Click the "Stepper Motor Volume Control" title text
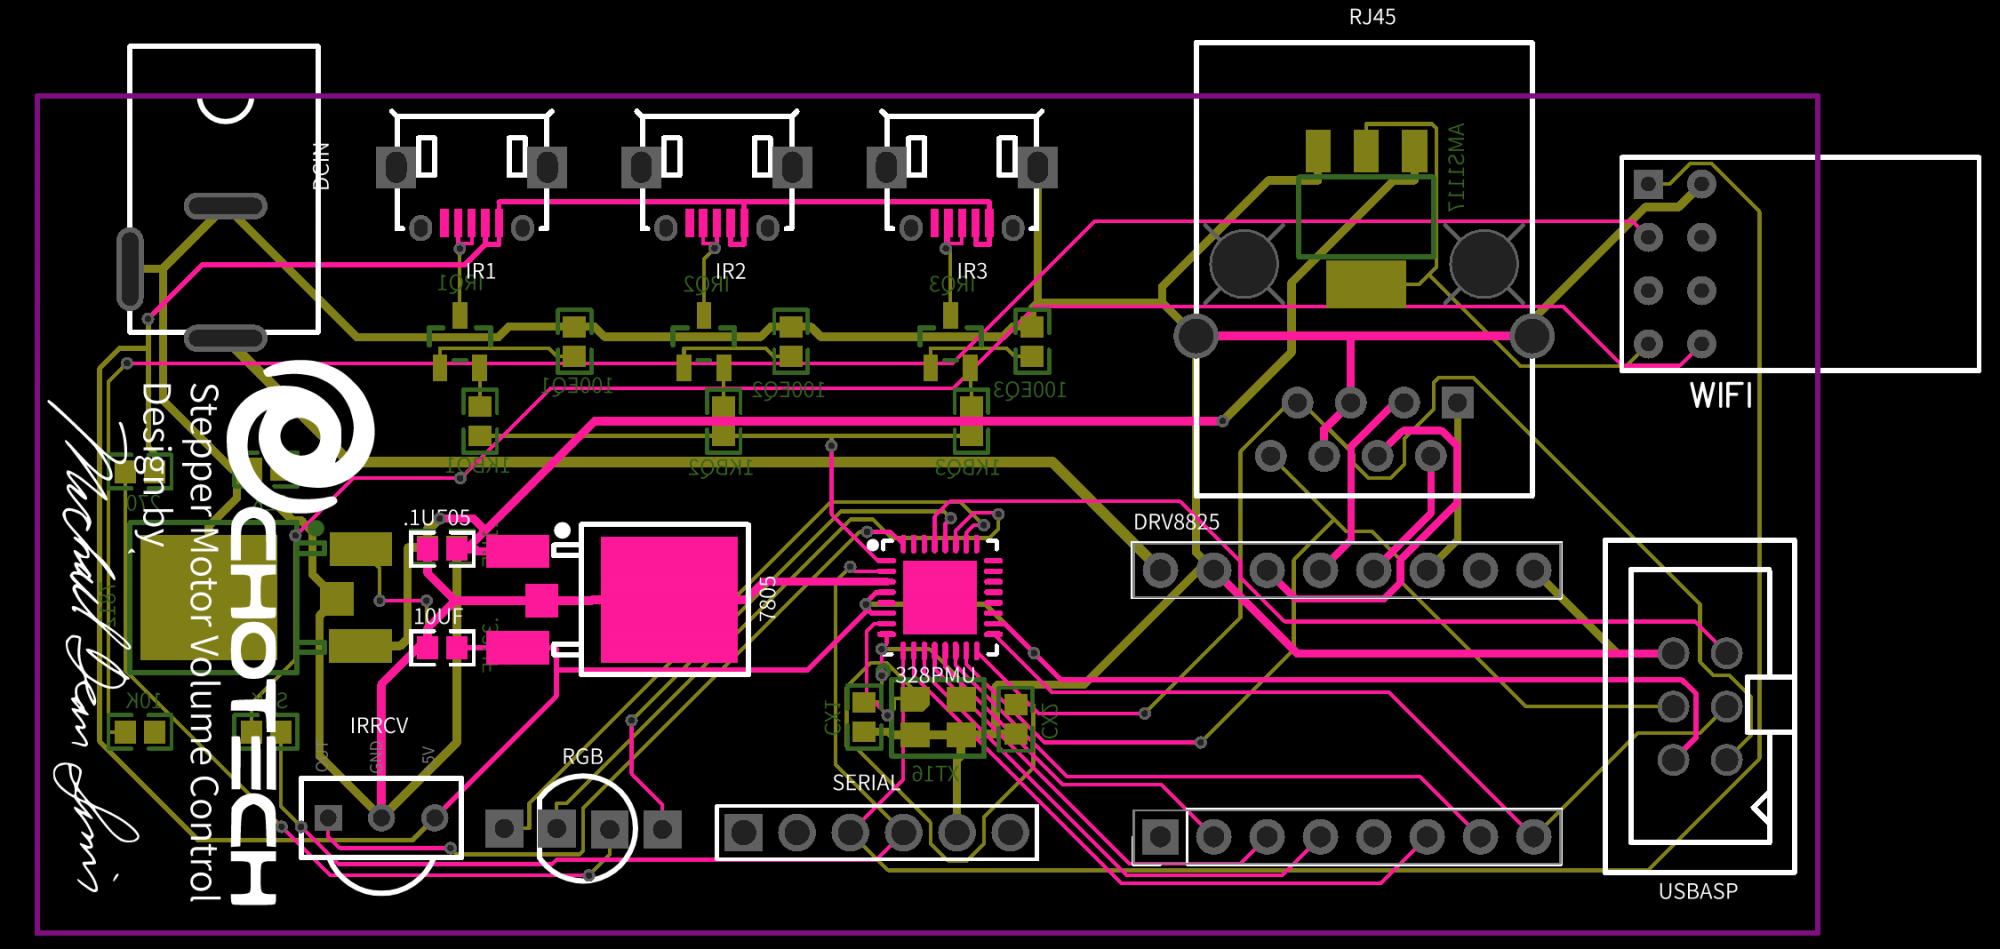Viewport: 2000px width, 949px height. [204, 640]
